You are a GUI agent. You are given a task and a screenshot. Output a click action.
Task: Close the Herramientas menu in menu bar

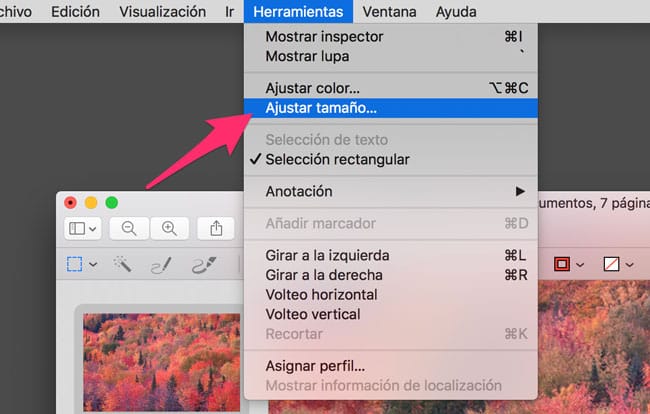pos(298,12)
